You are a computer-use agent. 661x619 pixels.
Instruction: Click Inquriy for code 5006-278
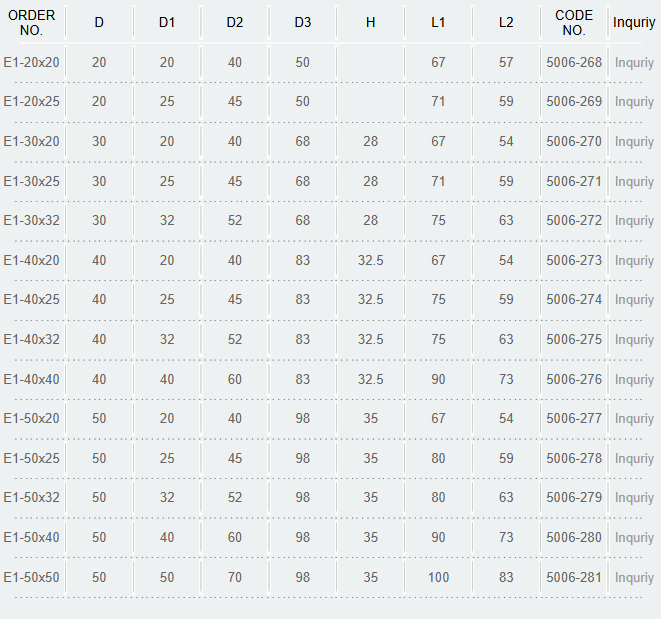634,459
